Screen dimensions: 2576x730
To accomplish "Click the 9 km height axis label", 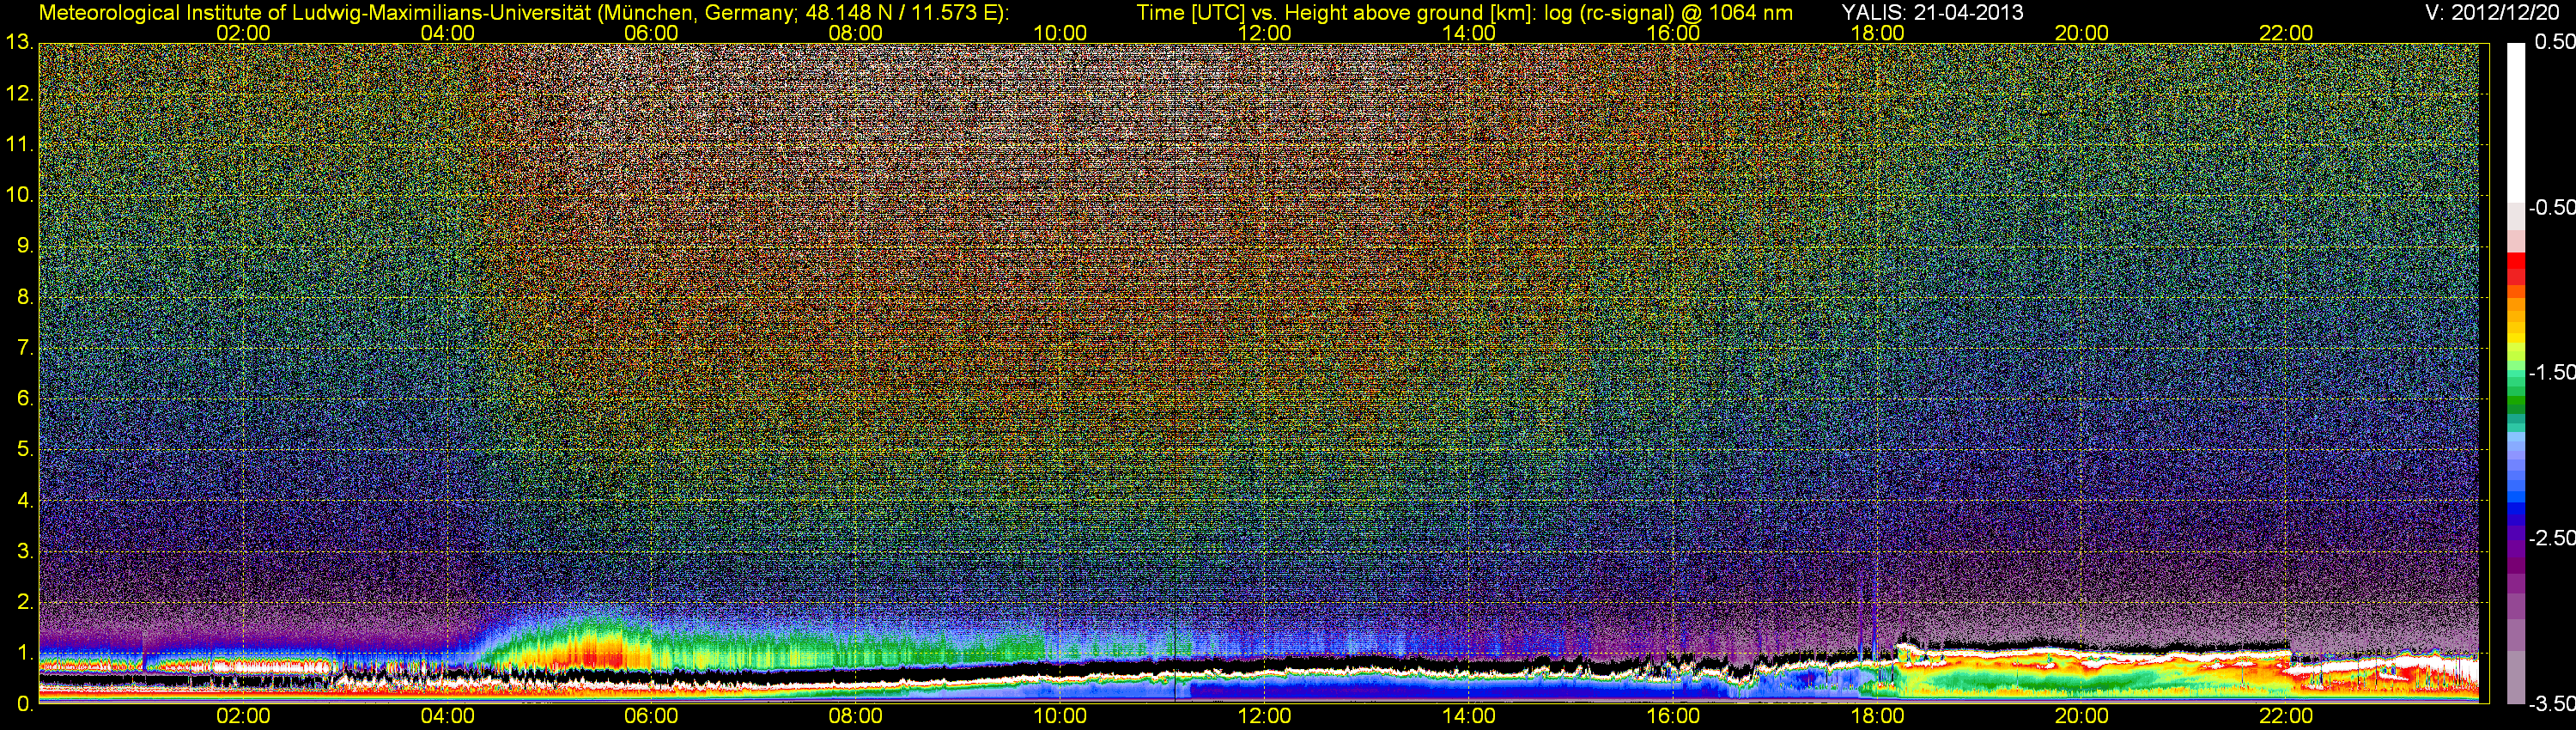I will [24, 246].
